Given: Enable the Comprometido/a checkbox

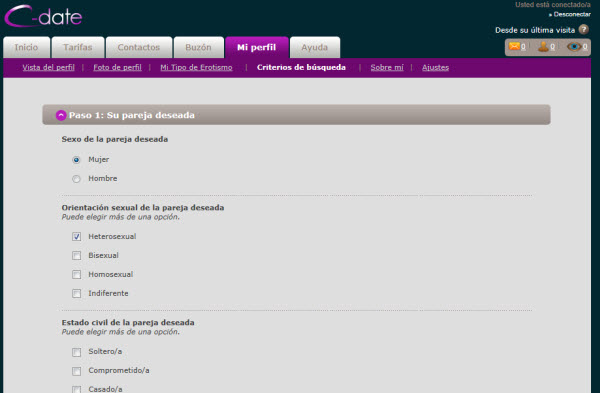Looking at the screenshot, I should 77,371.
